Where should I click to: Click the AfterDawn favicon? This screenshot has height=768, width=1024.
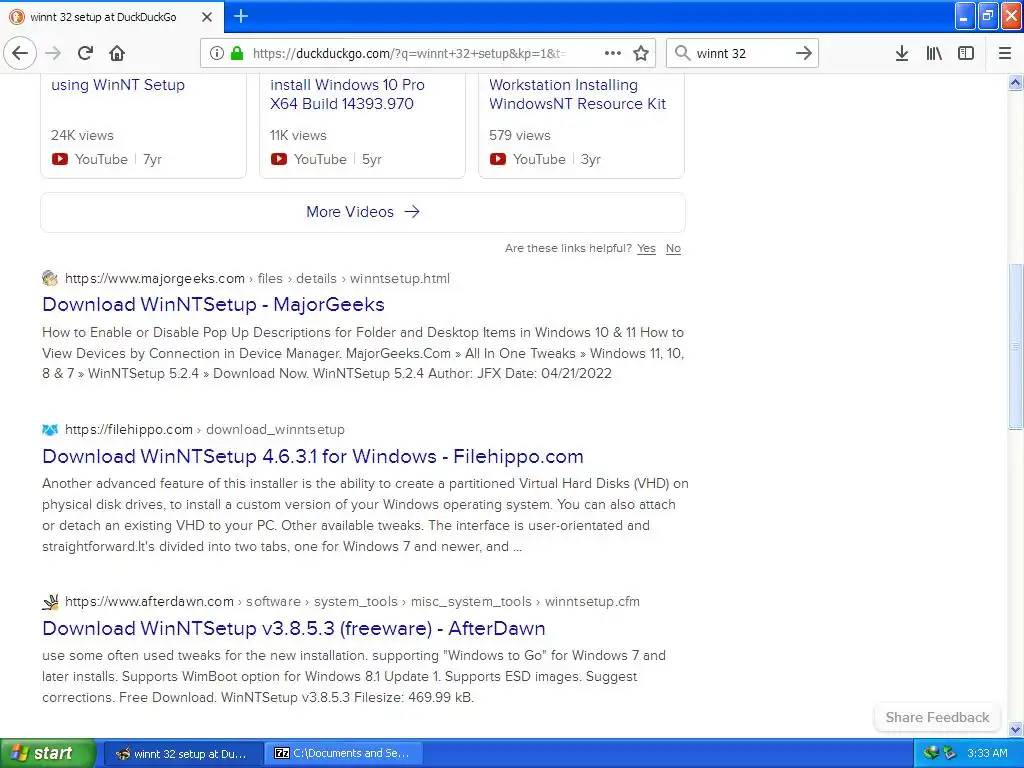[x=50, y=601]
